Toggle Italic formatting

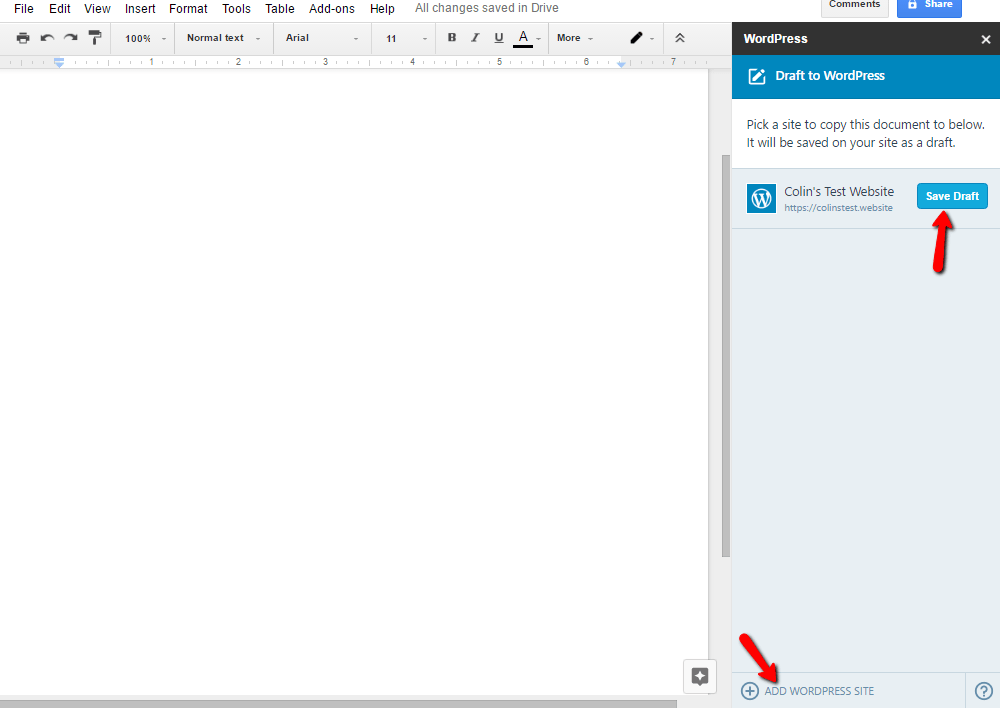tap(475, 38)
